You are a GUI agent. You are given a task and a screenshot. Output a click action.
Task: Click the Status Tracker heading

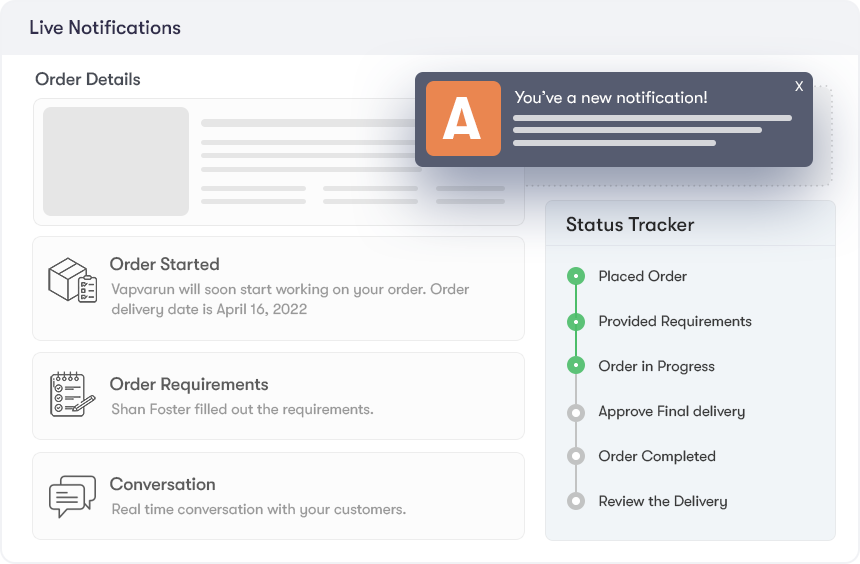[630, 225]
